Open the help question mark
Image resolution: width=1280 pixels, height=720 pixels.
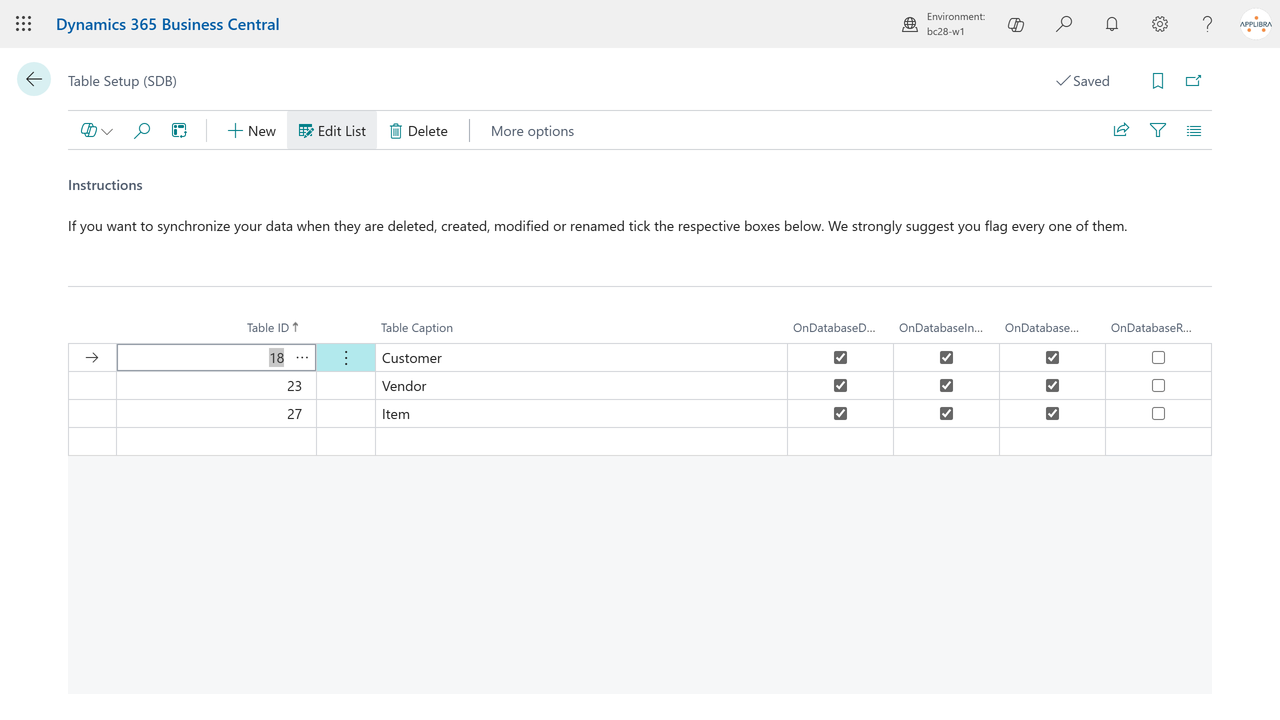tap(1208, 24)
